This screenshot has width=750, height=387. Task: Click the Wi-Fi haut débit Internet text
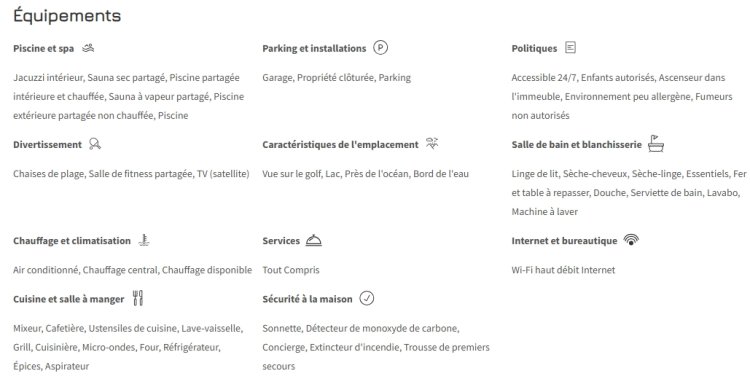(563, 270)
